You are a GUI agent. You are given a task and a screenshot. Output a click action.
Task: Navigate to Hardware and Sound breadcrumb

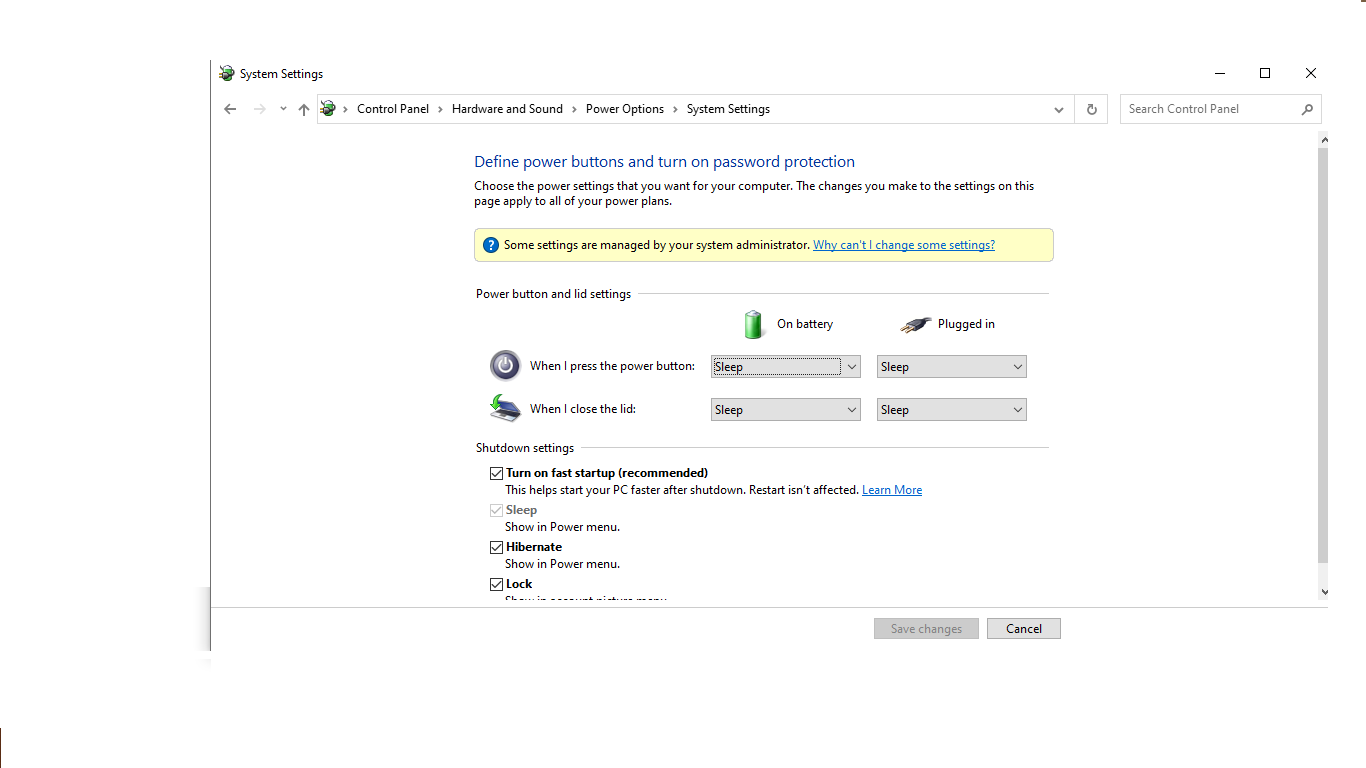[507, 109]
